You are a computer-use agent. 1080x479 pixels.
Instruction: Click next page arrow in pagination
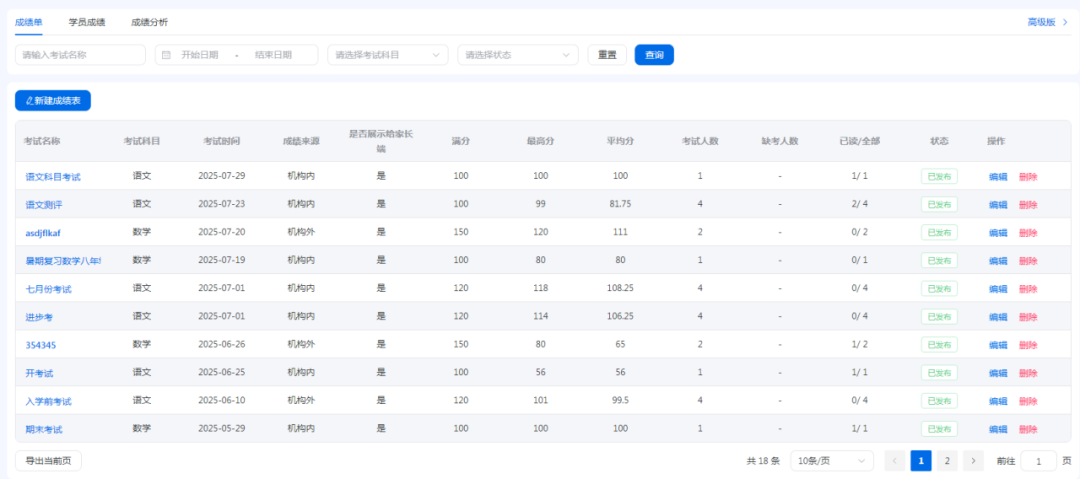pos(973,461)
